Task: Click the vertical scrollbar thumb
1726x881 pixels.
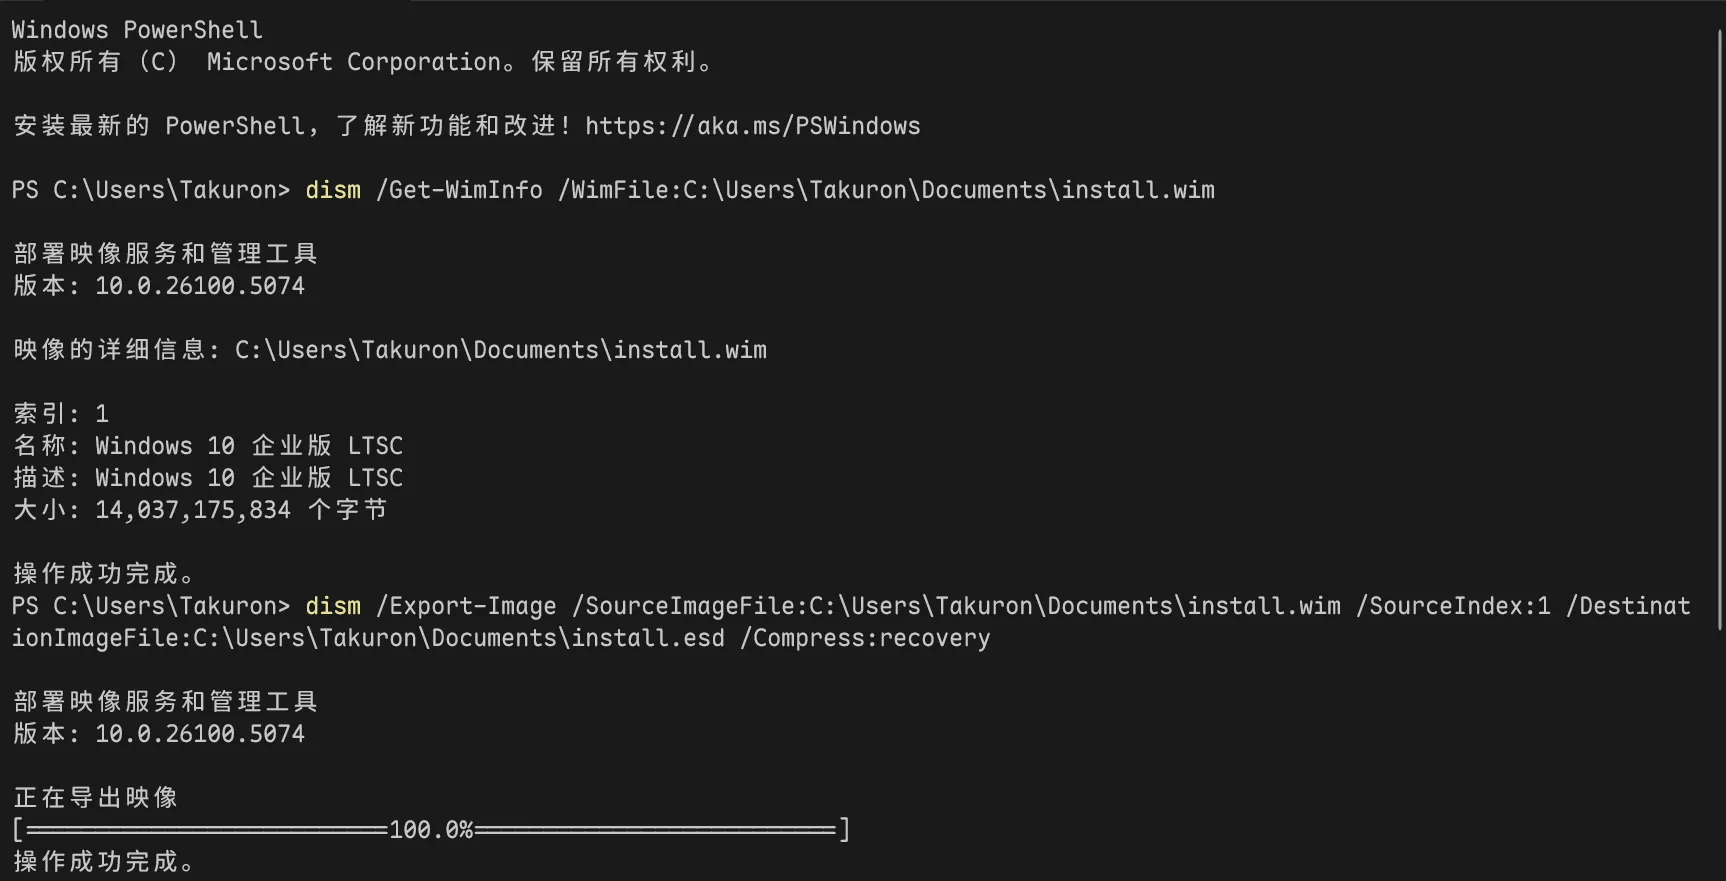Action: pos(1720,330)
